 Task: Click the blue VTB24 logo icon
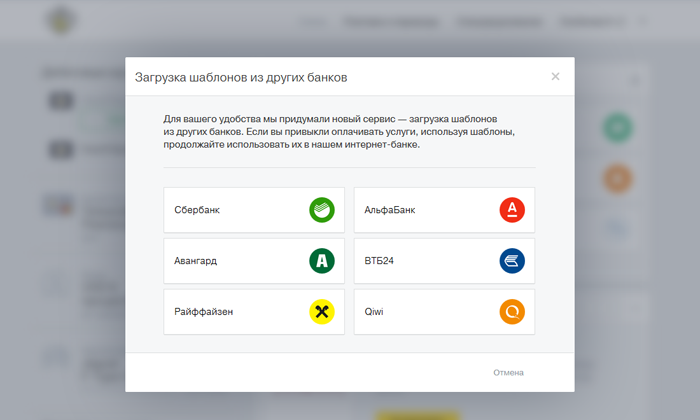512,261
